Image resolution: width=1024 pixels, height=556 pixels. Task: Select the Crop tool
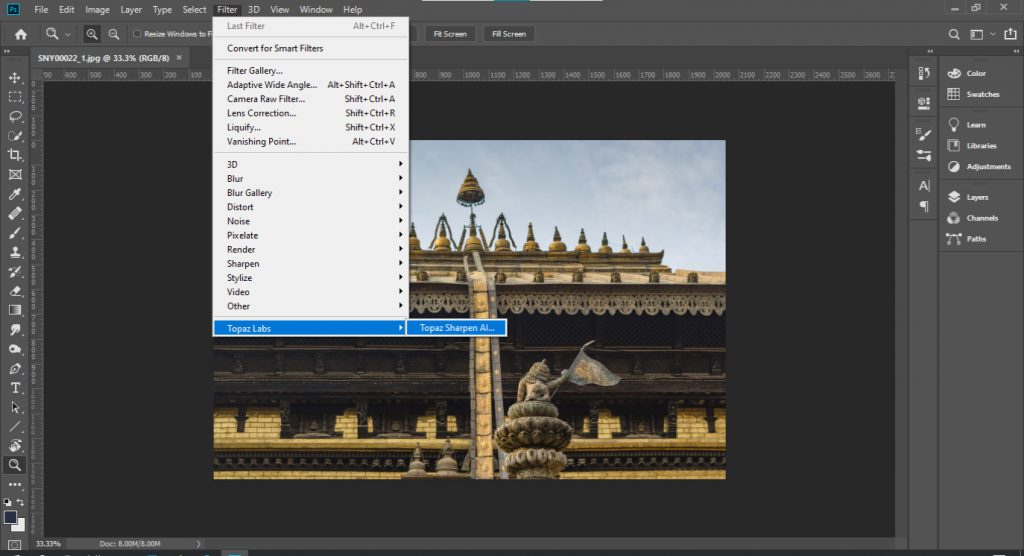(15, 155)
